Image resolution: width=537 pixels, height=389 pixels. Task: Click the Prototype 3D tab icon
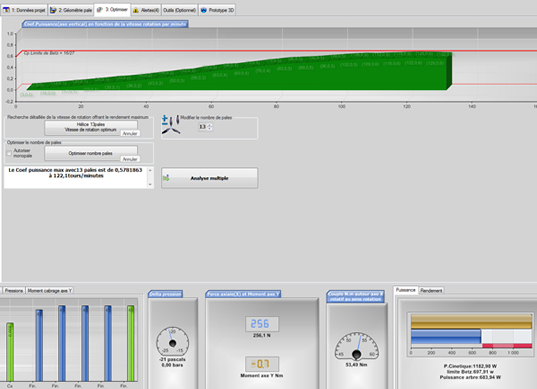point(204,10)
